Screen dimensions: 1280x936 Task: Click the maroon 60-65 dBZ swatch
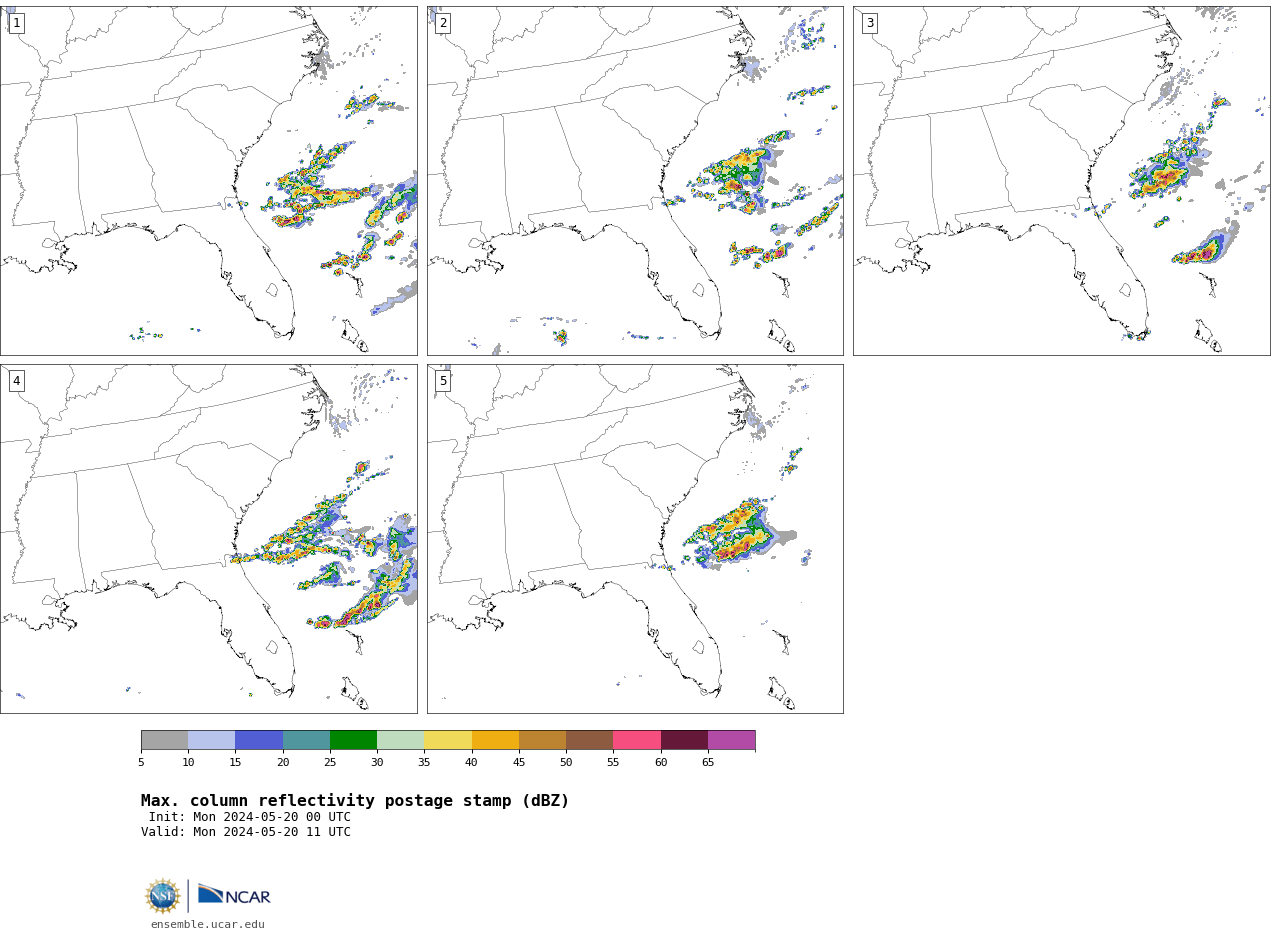[x=684, y=740]
